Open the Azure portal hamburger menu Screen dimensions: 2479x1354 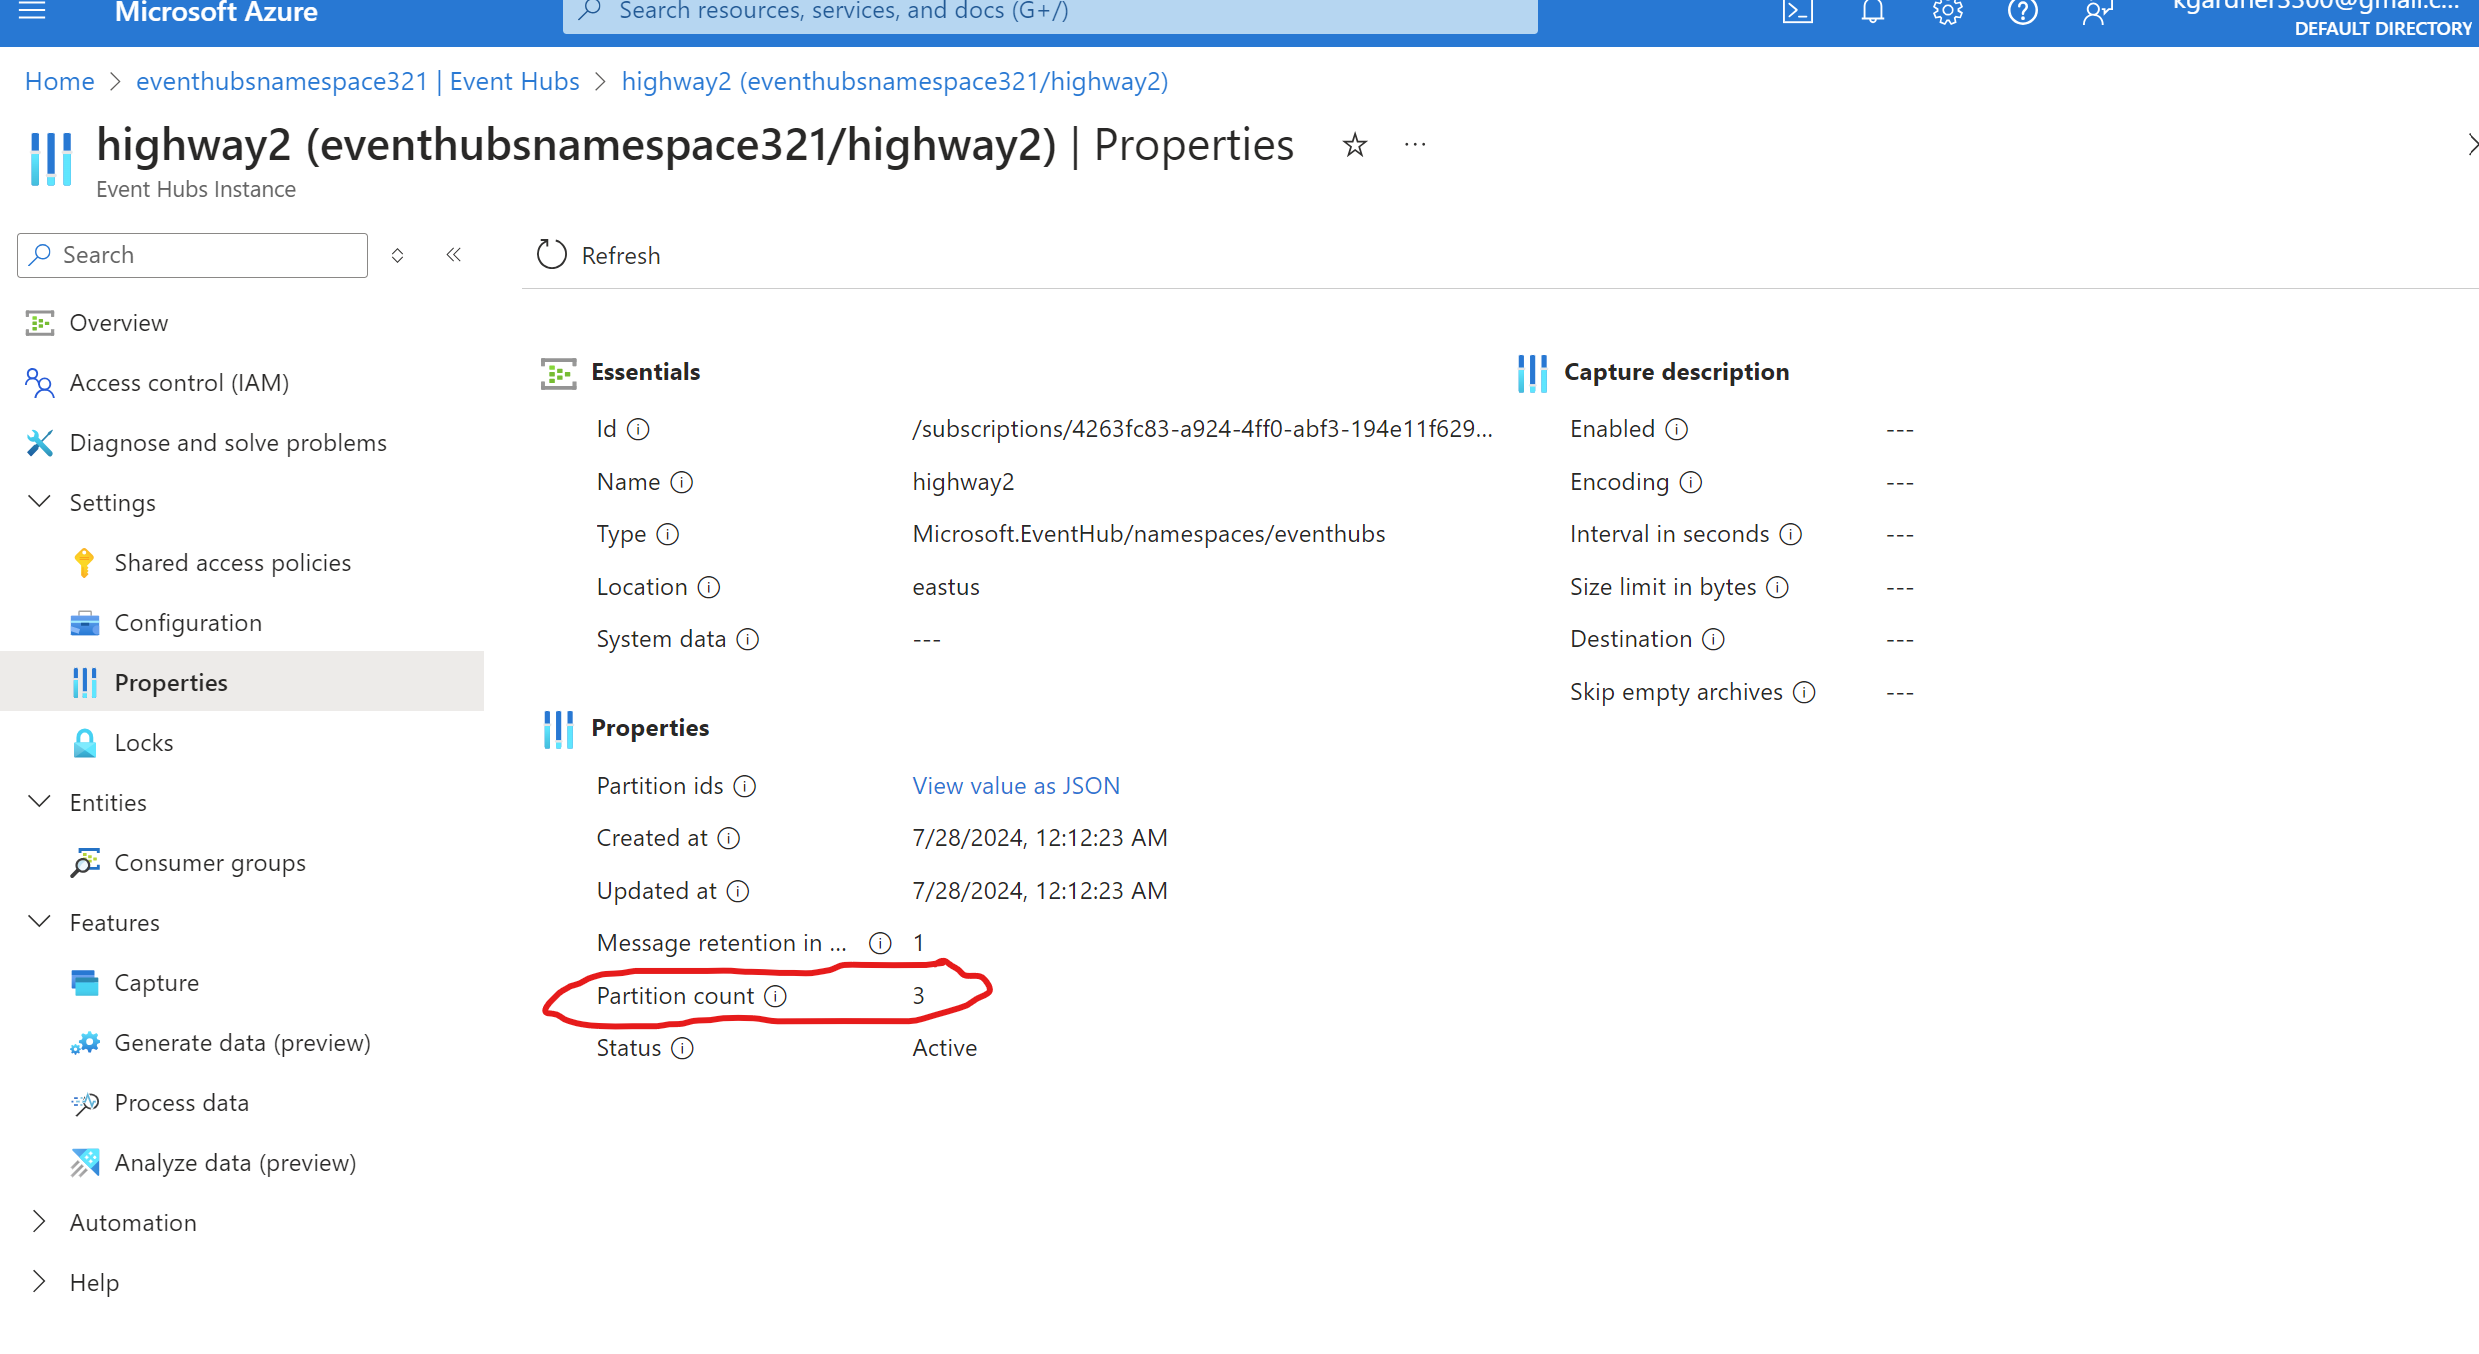tap(32, 11)
